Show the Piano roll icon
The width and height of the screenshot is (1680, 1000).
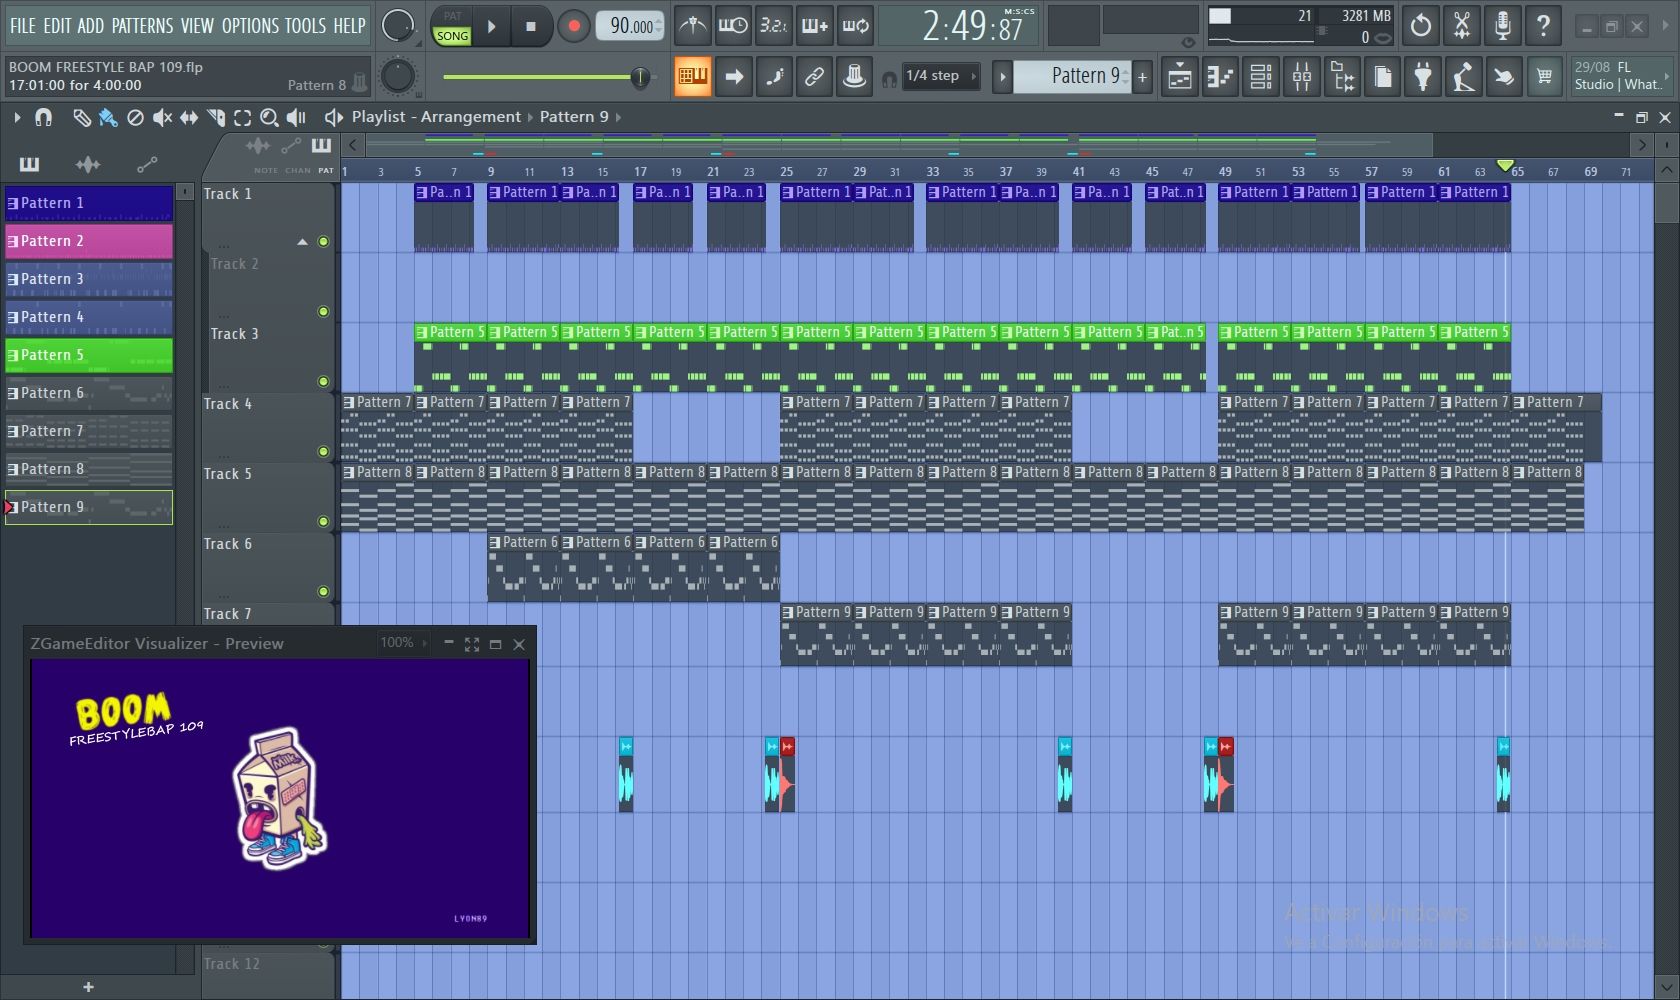(1220, 76)
